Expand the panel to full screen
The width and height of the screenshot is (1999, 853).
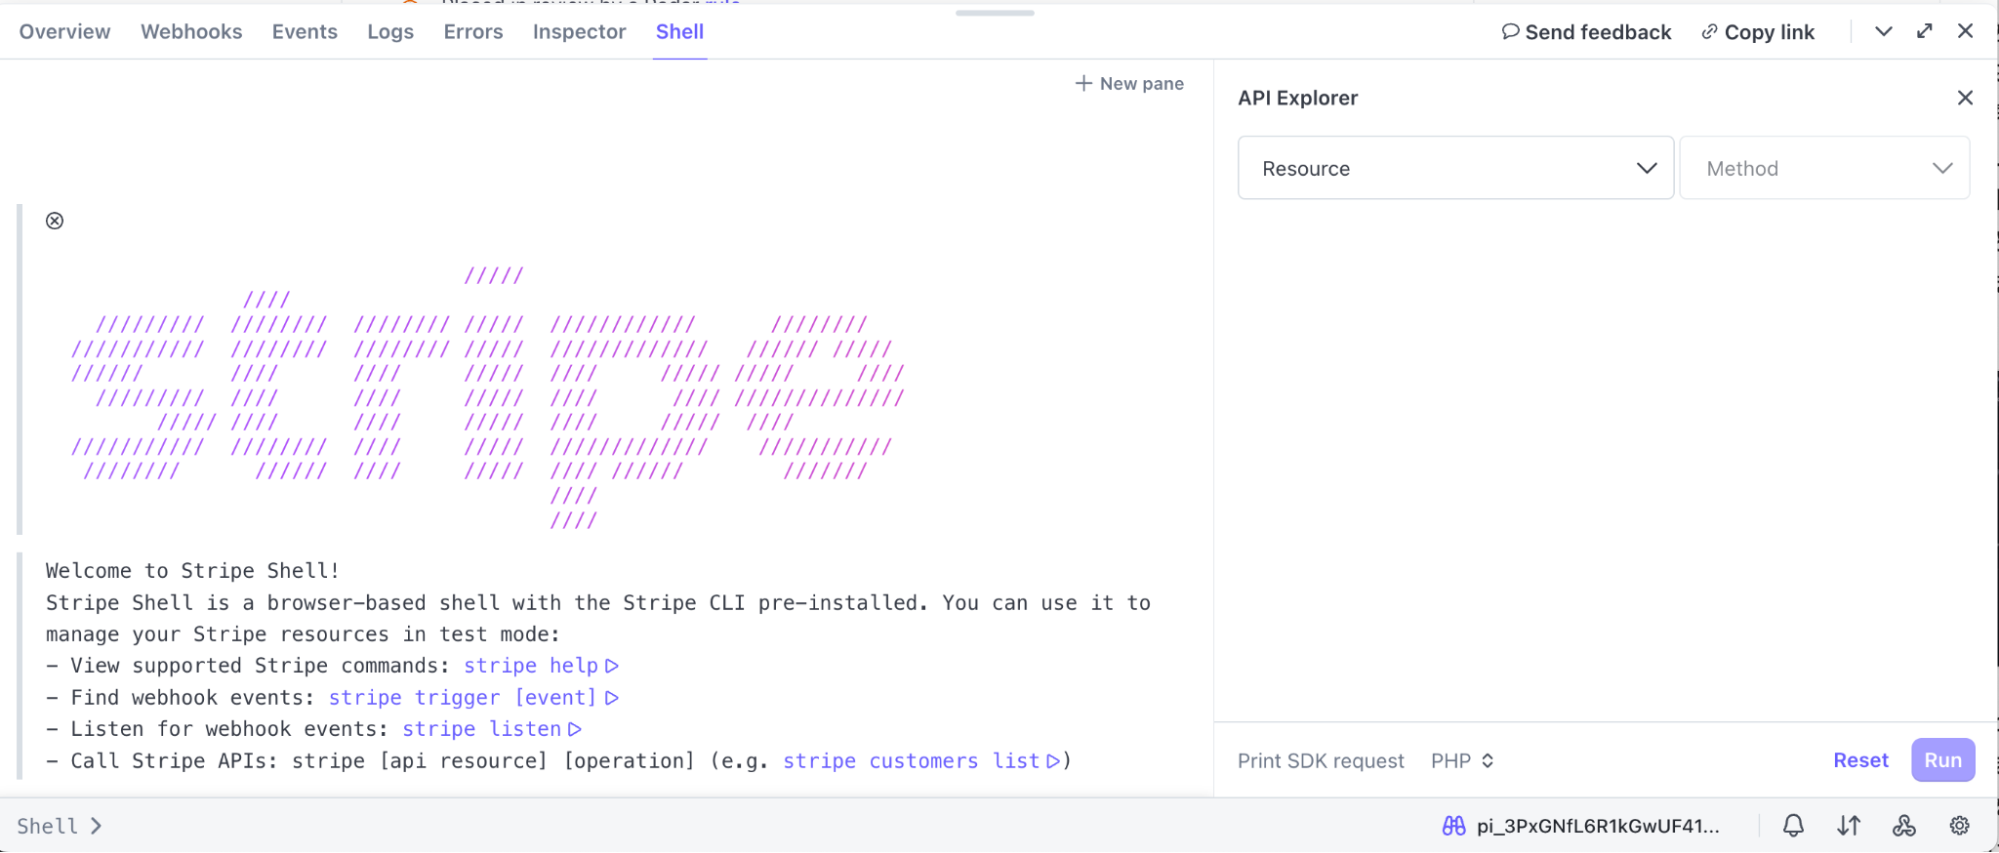click(1924, 31)
